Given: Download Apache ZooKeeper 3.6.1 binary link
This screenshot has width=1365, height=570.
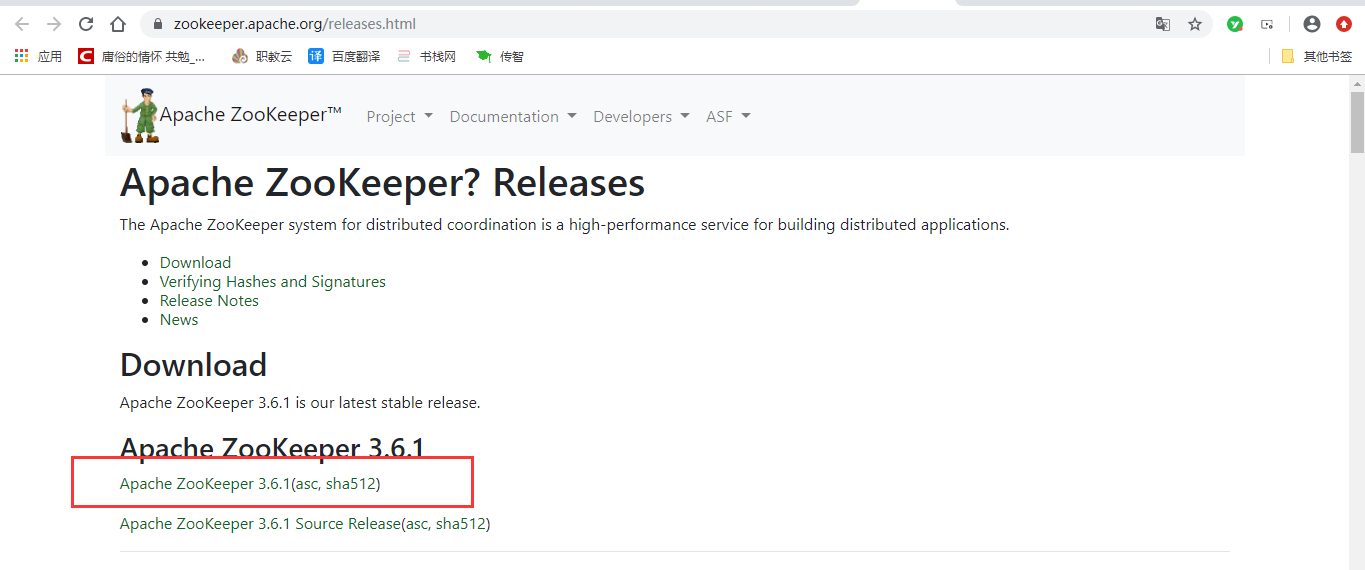Looking at the screenshot, I should [205, 484].
